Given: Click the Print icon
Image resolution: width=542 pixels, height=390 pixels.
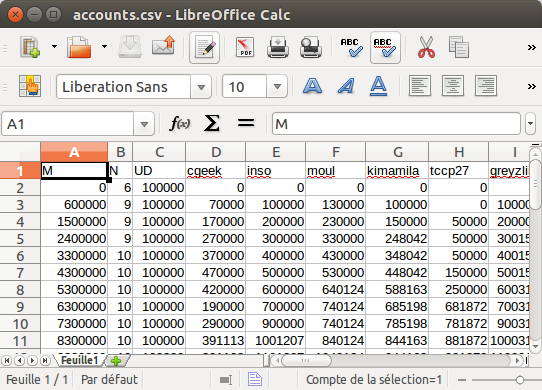Looking at the screenshot, I should click(x=278, y=47).
